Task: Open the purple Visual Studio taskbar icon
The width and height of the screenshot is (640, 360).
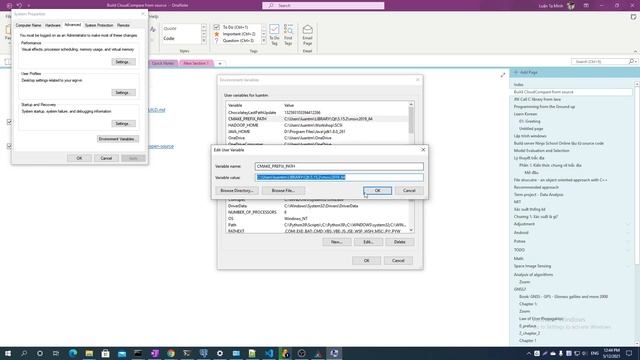Action: (154, 353)
